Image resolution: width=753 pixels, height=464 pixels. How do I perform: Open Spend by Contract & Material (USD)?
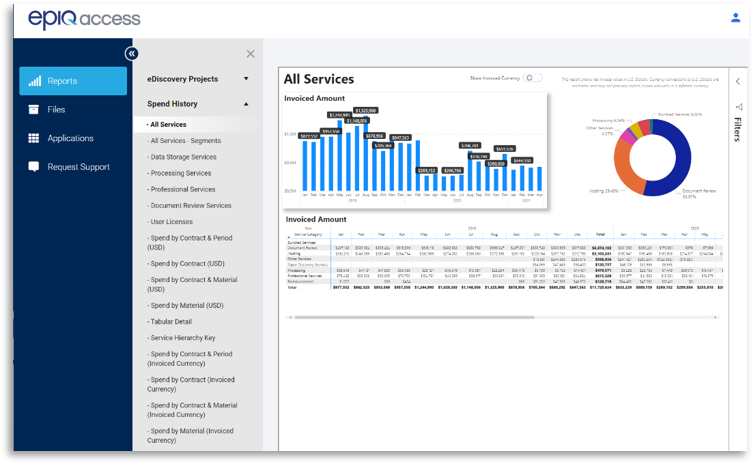192,284
